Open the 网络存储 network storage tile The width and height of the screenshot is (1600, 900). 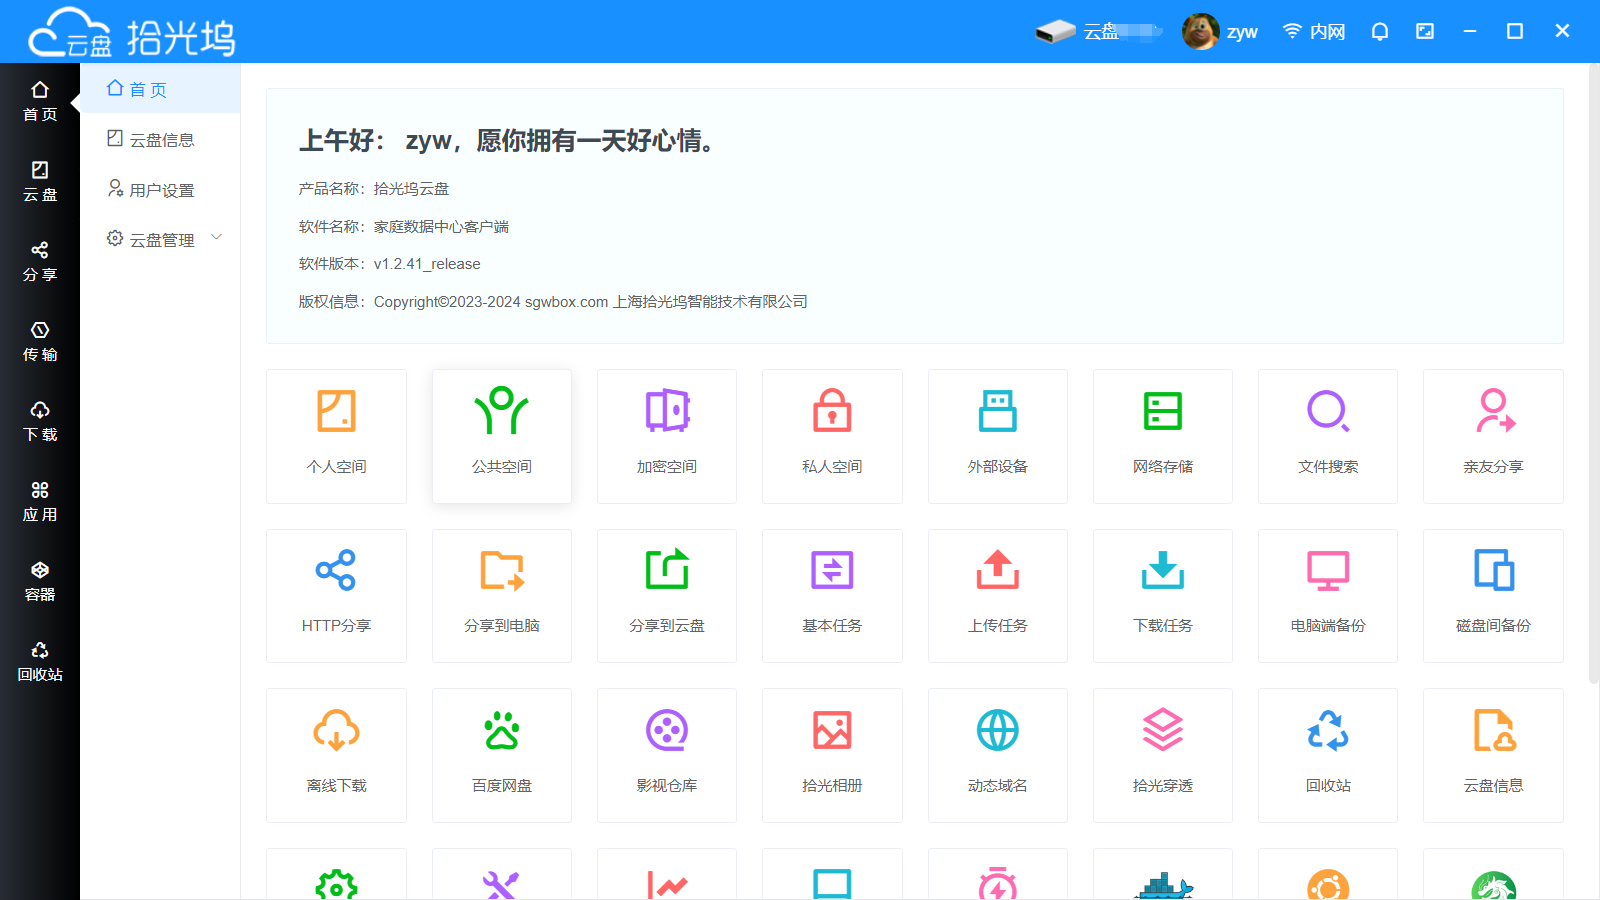[1163, 436]
